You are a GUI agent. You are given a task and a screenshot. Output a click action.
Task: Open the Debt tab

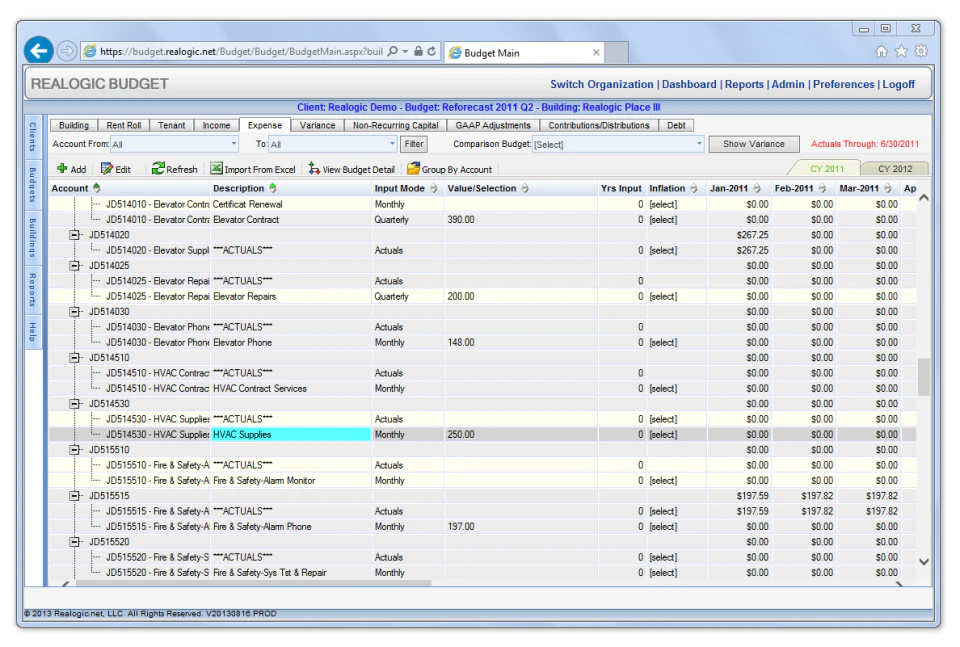[676, 125]
